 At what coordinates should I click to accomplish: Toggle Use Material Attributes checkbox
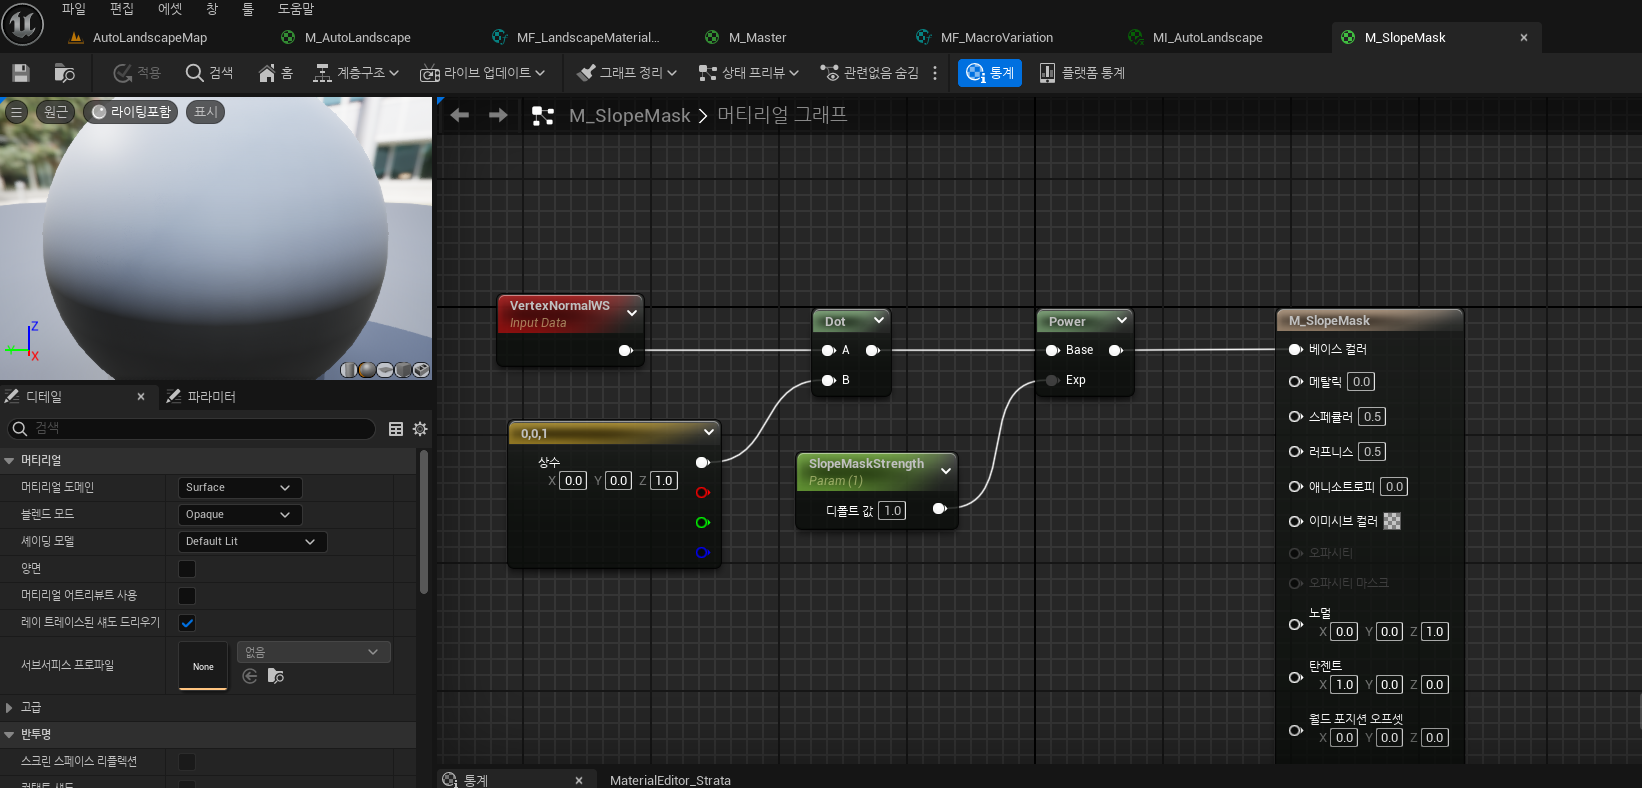(187, 596)
